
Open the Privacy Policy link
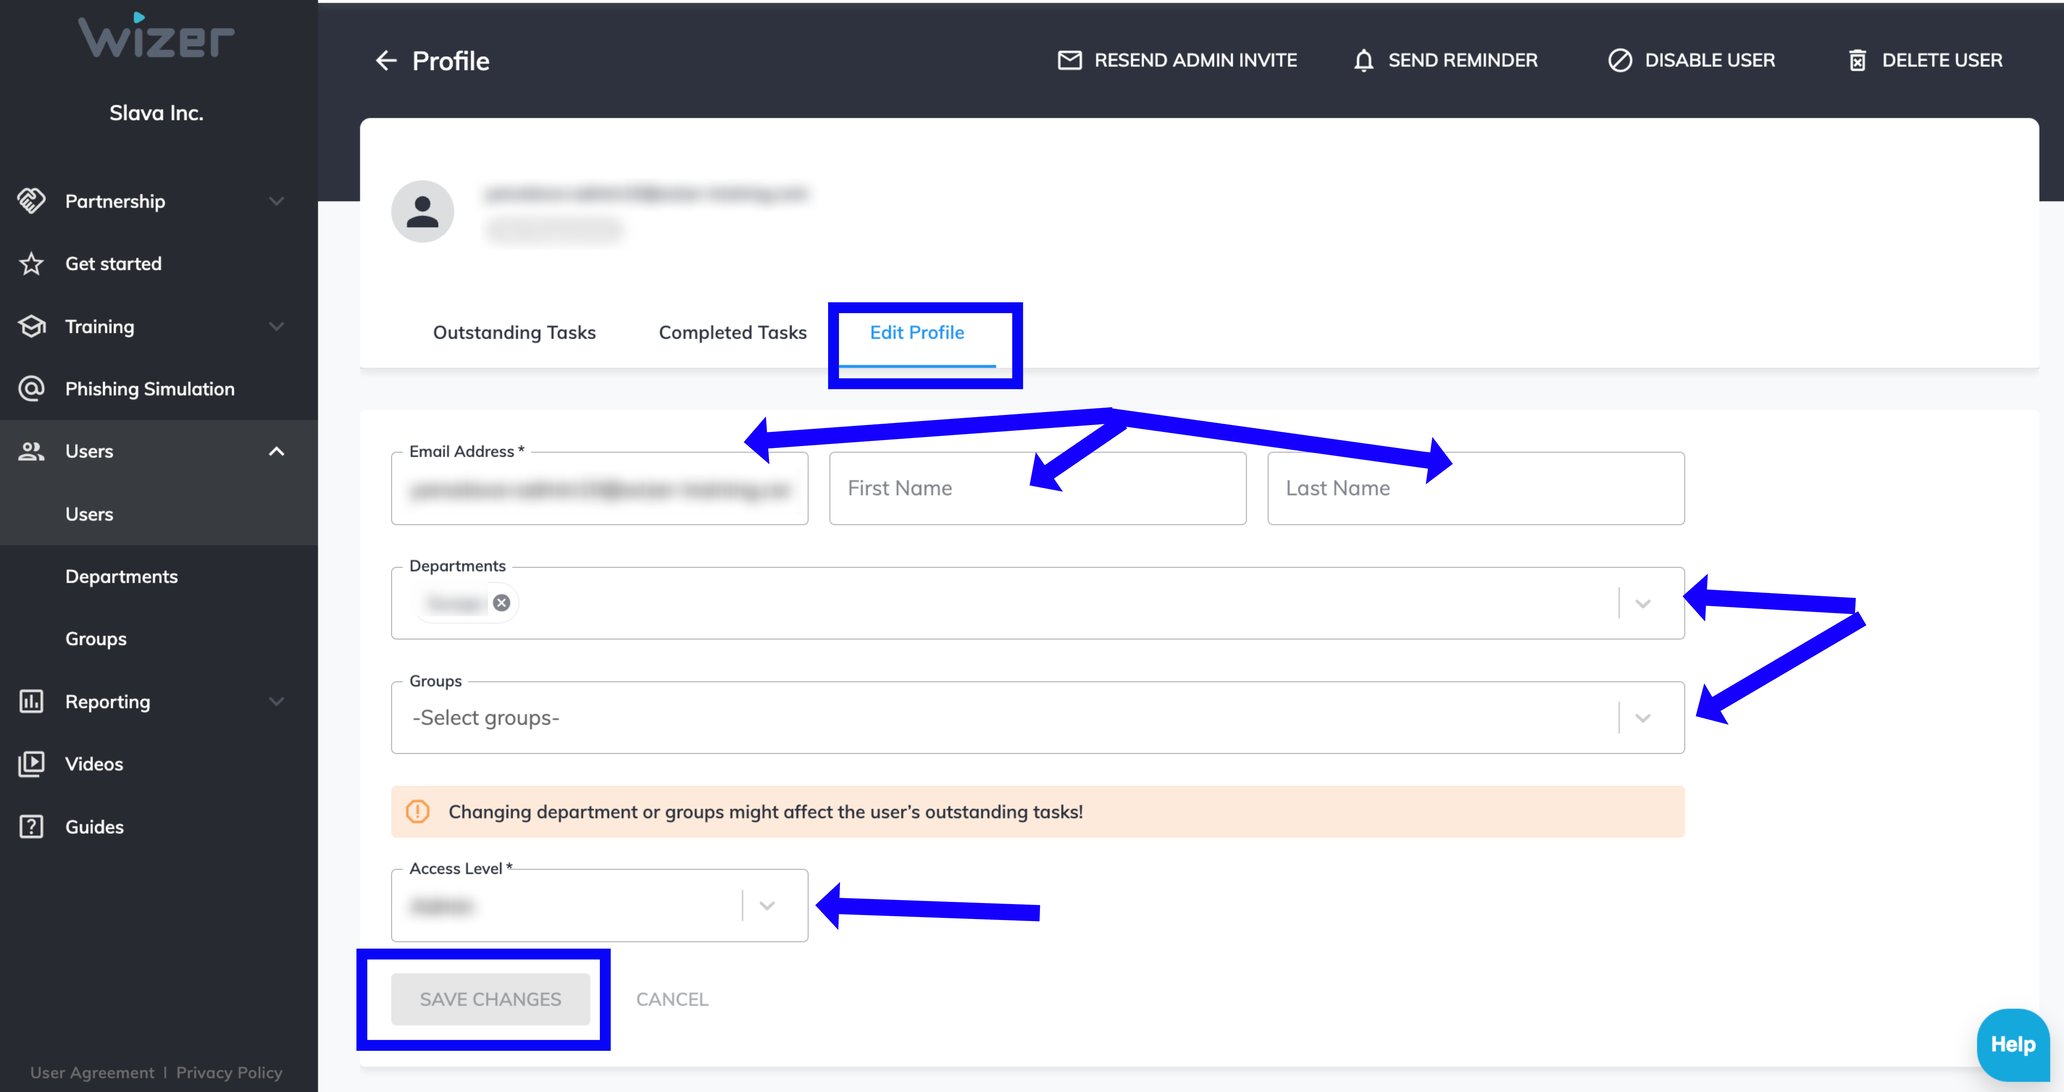point(229,1072)
